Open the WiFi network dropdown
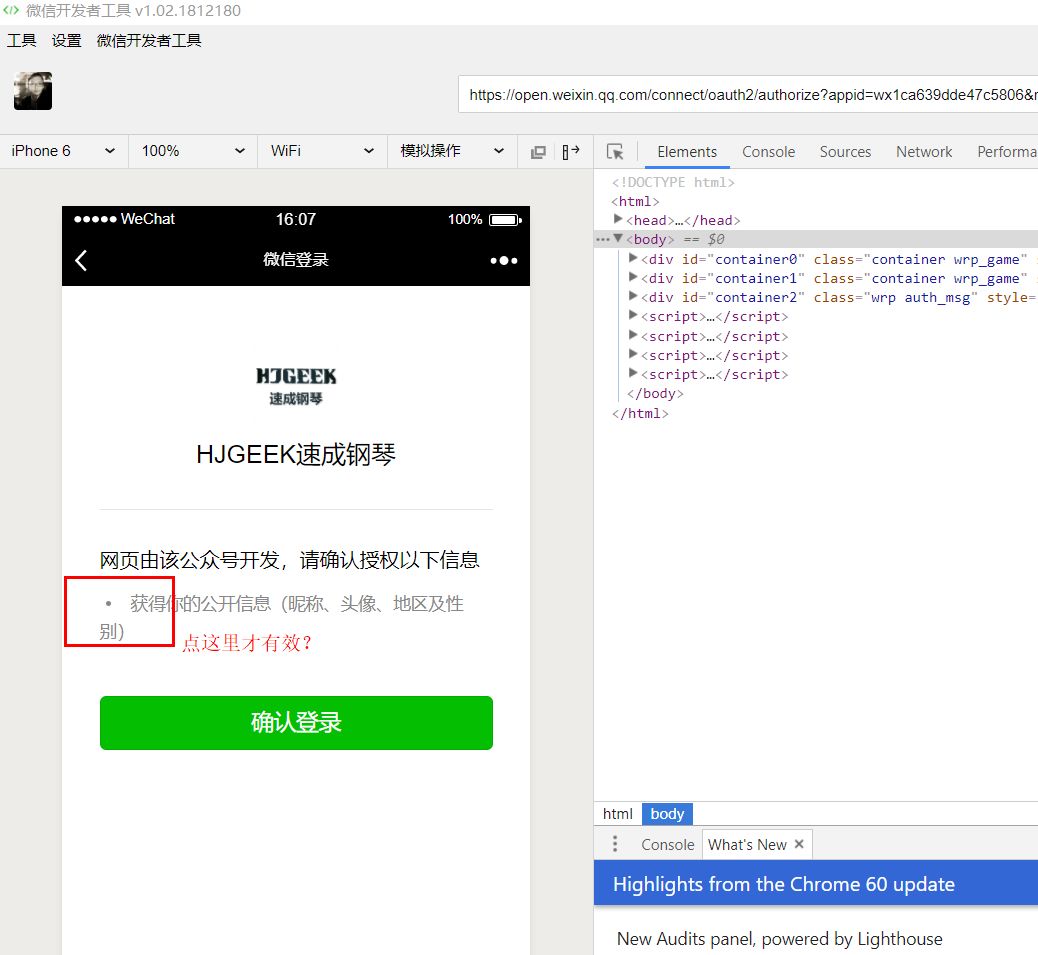Screen dimensions: 1038x955 point(322,151)
